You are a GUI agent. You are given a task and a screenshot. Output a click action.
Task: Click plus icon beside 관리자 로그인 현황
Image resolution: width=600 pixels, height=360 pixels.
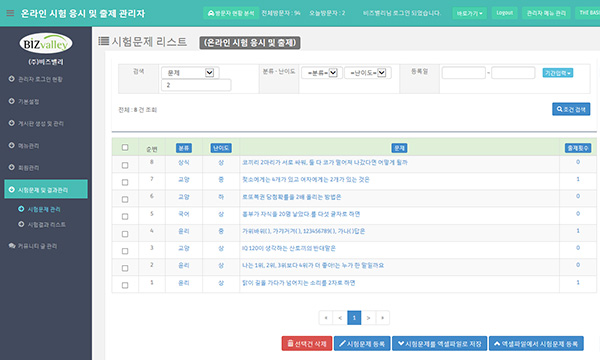pyautogui.click(x=11, y=79)
